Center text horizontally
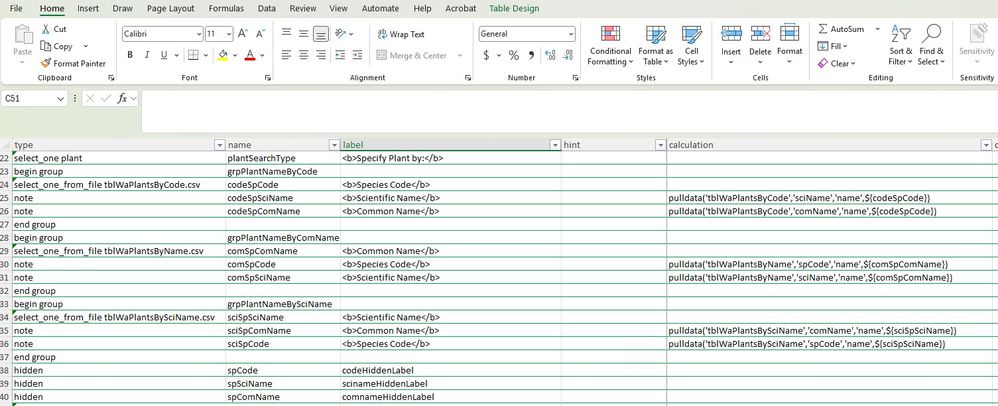Screen dimensions: 998x406 point(304,55)
